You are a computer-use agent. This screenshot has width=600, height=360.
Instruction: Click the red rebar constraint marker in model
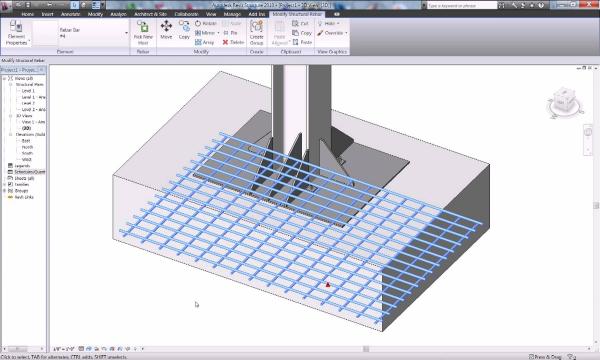tap(328, 285)
